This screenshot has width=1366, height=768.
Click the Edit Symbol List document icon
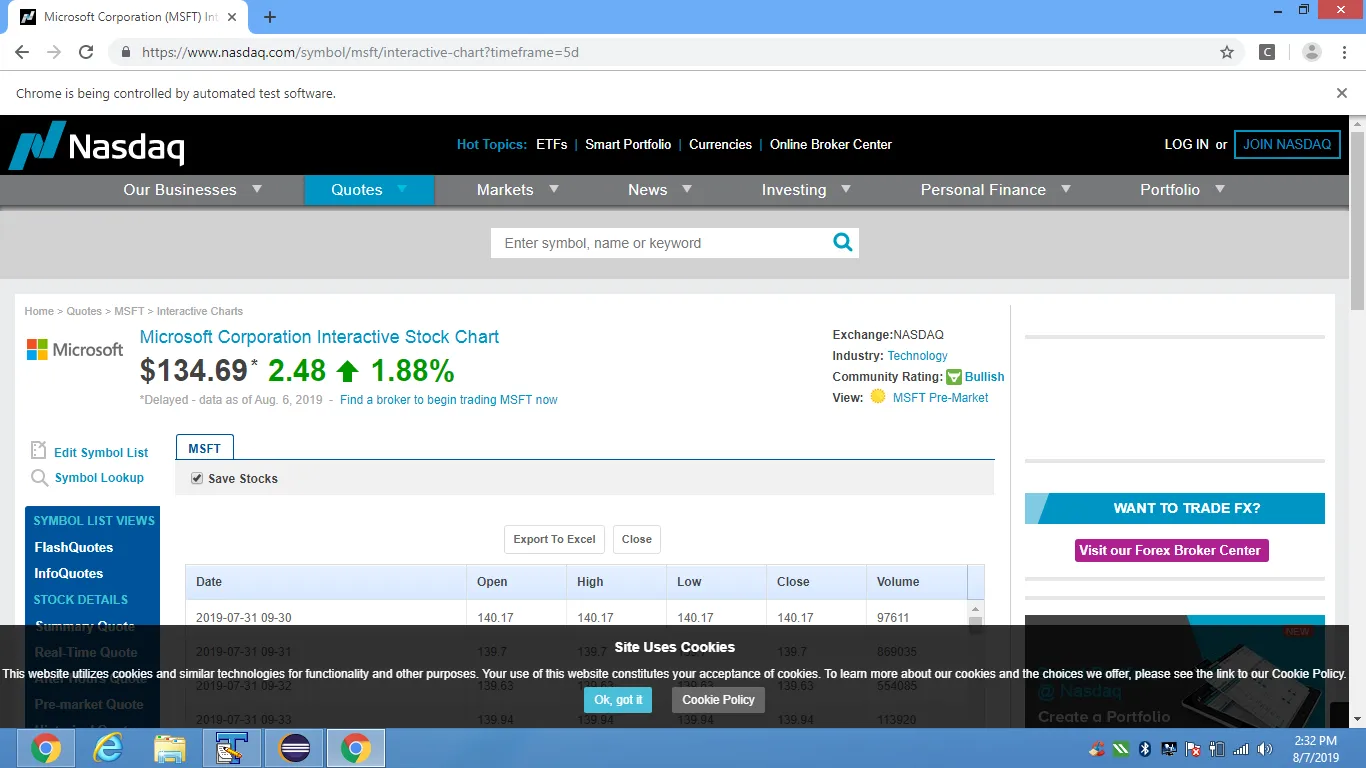pyautogui.click(x=39, y=451)
